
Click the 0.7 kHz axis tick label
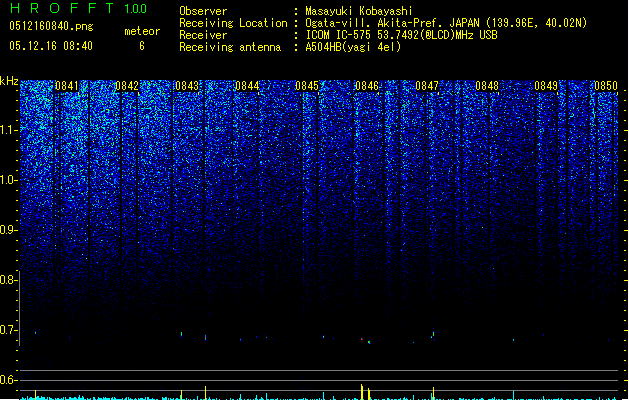(x=8, y=330)
